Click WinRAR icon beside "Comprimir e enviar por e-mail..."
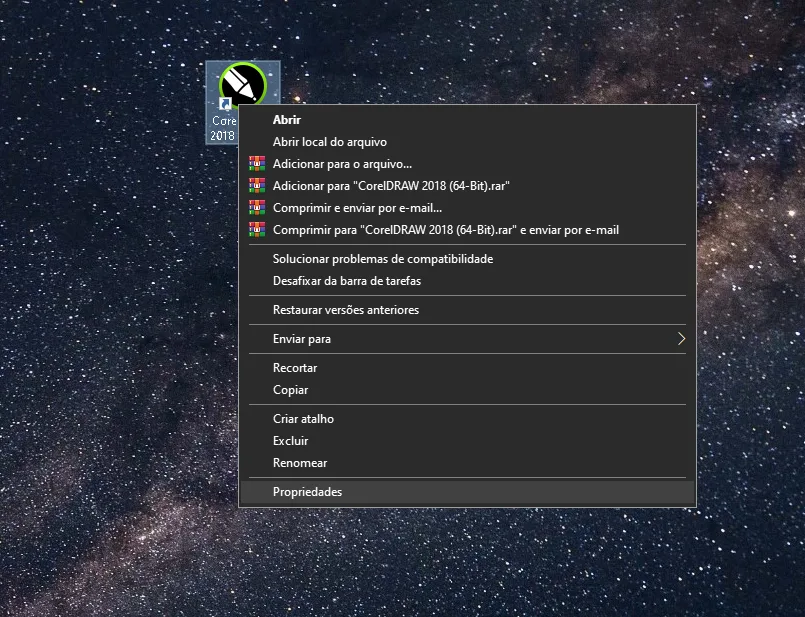 click(x=257, y=208)
